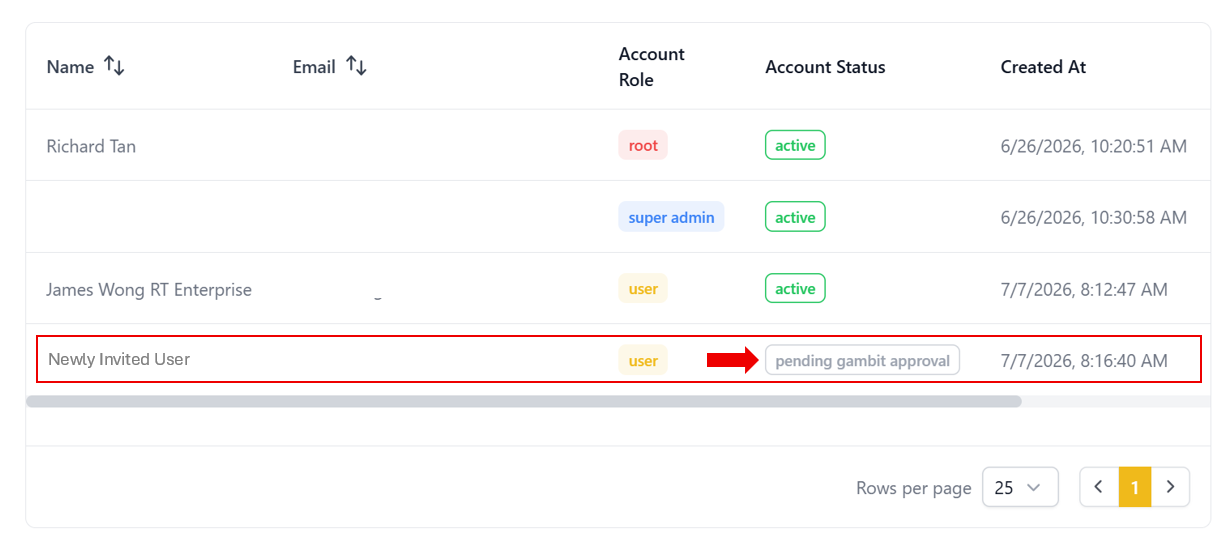Image resolution: width=1231 pixels, height=552 pixels.
Task: Select page 1 in pagination
Action: pyautogui.click(x=1135, y=487)
